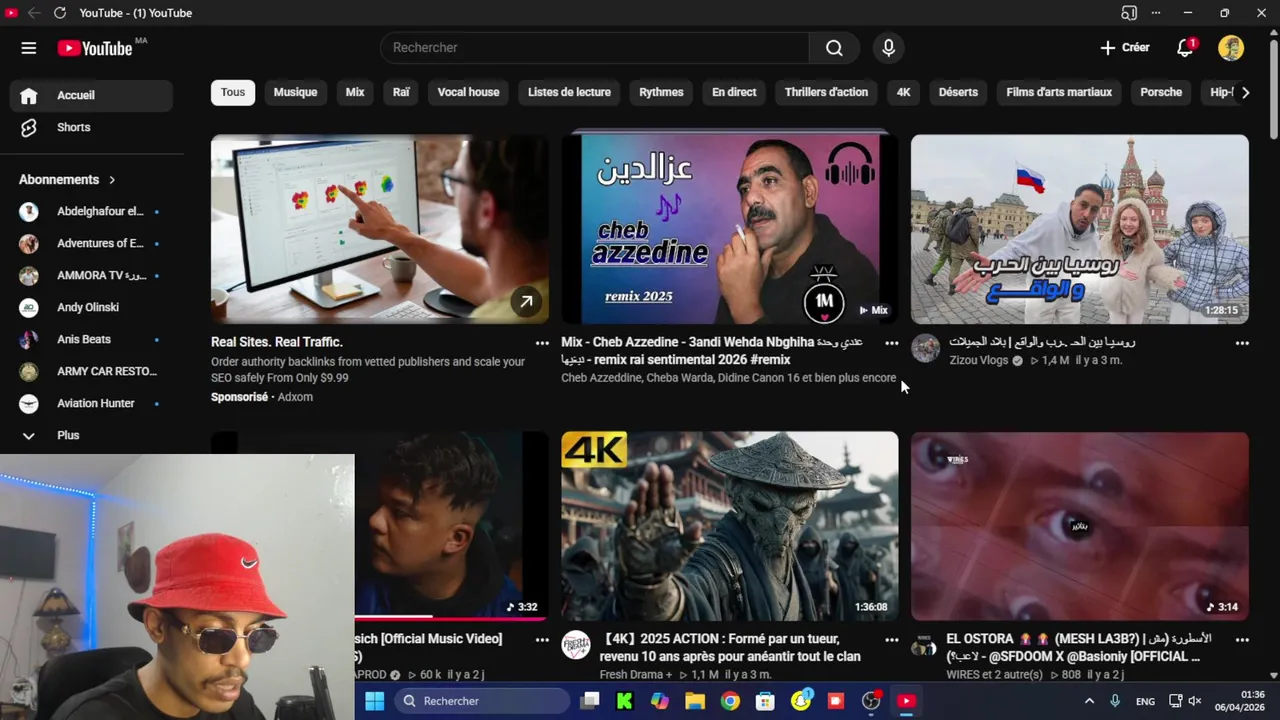Open Task View in taskbar
Image resolution: width=1280 pixels, height=720 pixels.
coord(590,701)
